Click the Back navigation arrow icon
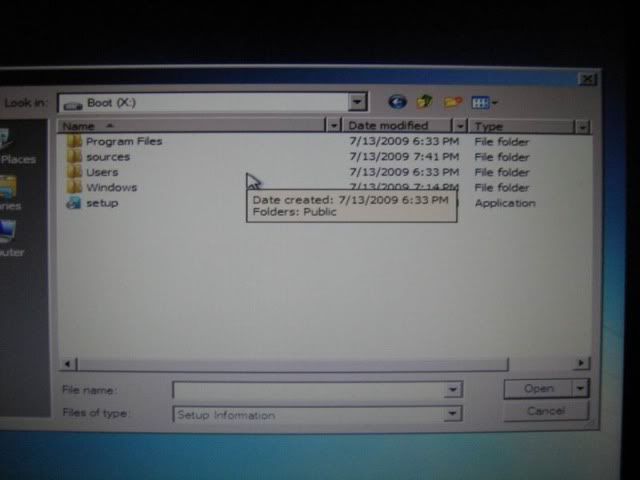 point(397,102)
